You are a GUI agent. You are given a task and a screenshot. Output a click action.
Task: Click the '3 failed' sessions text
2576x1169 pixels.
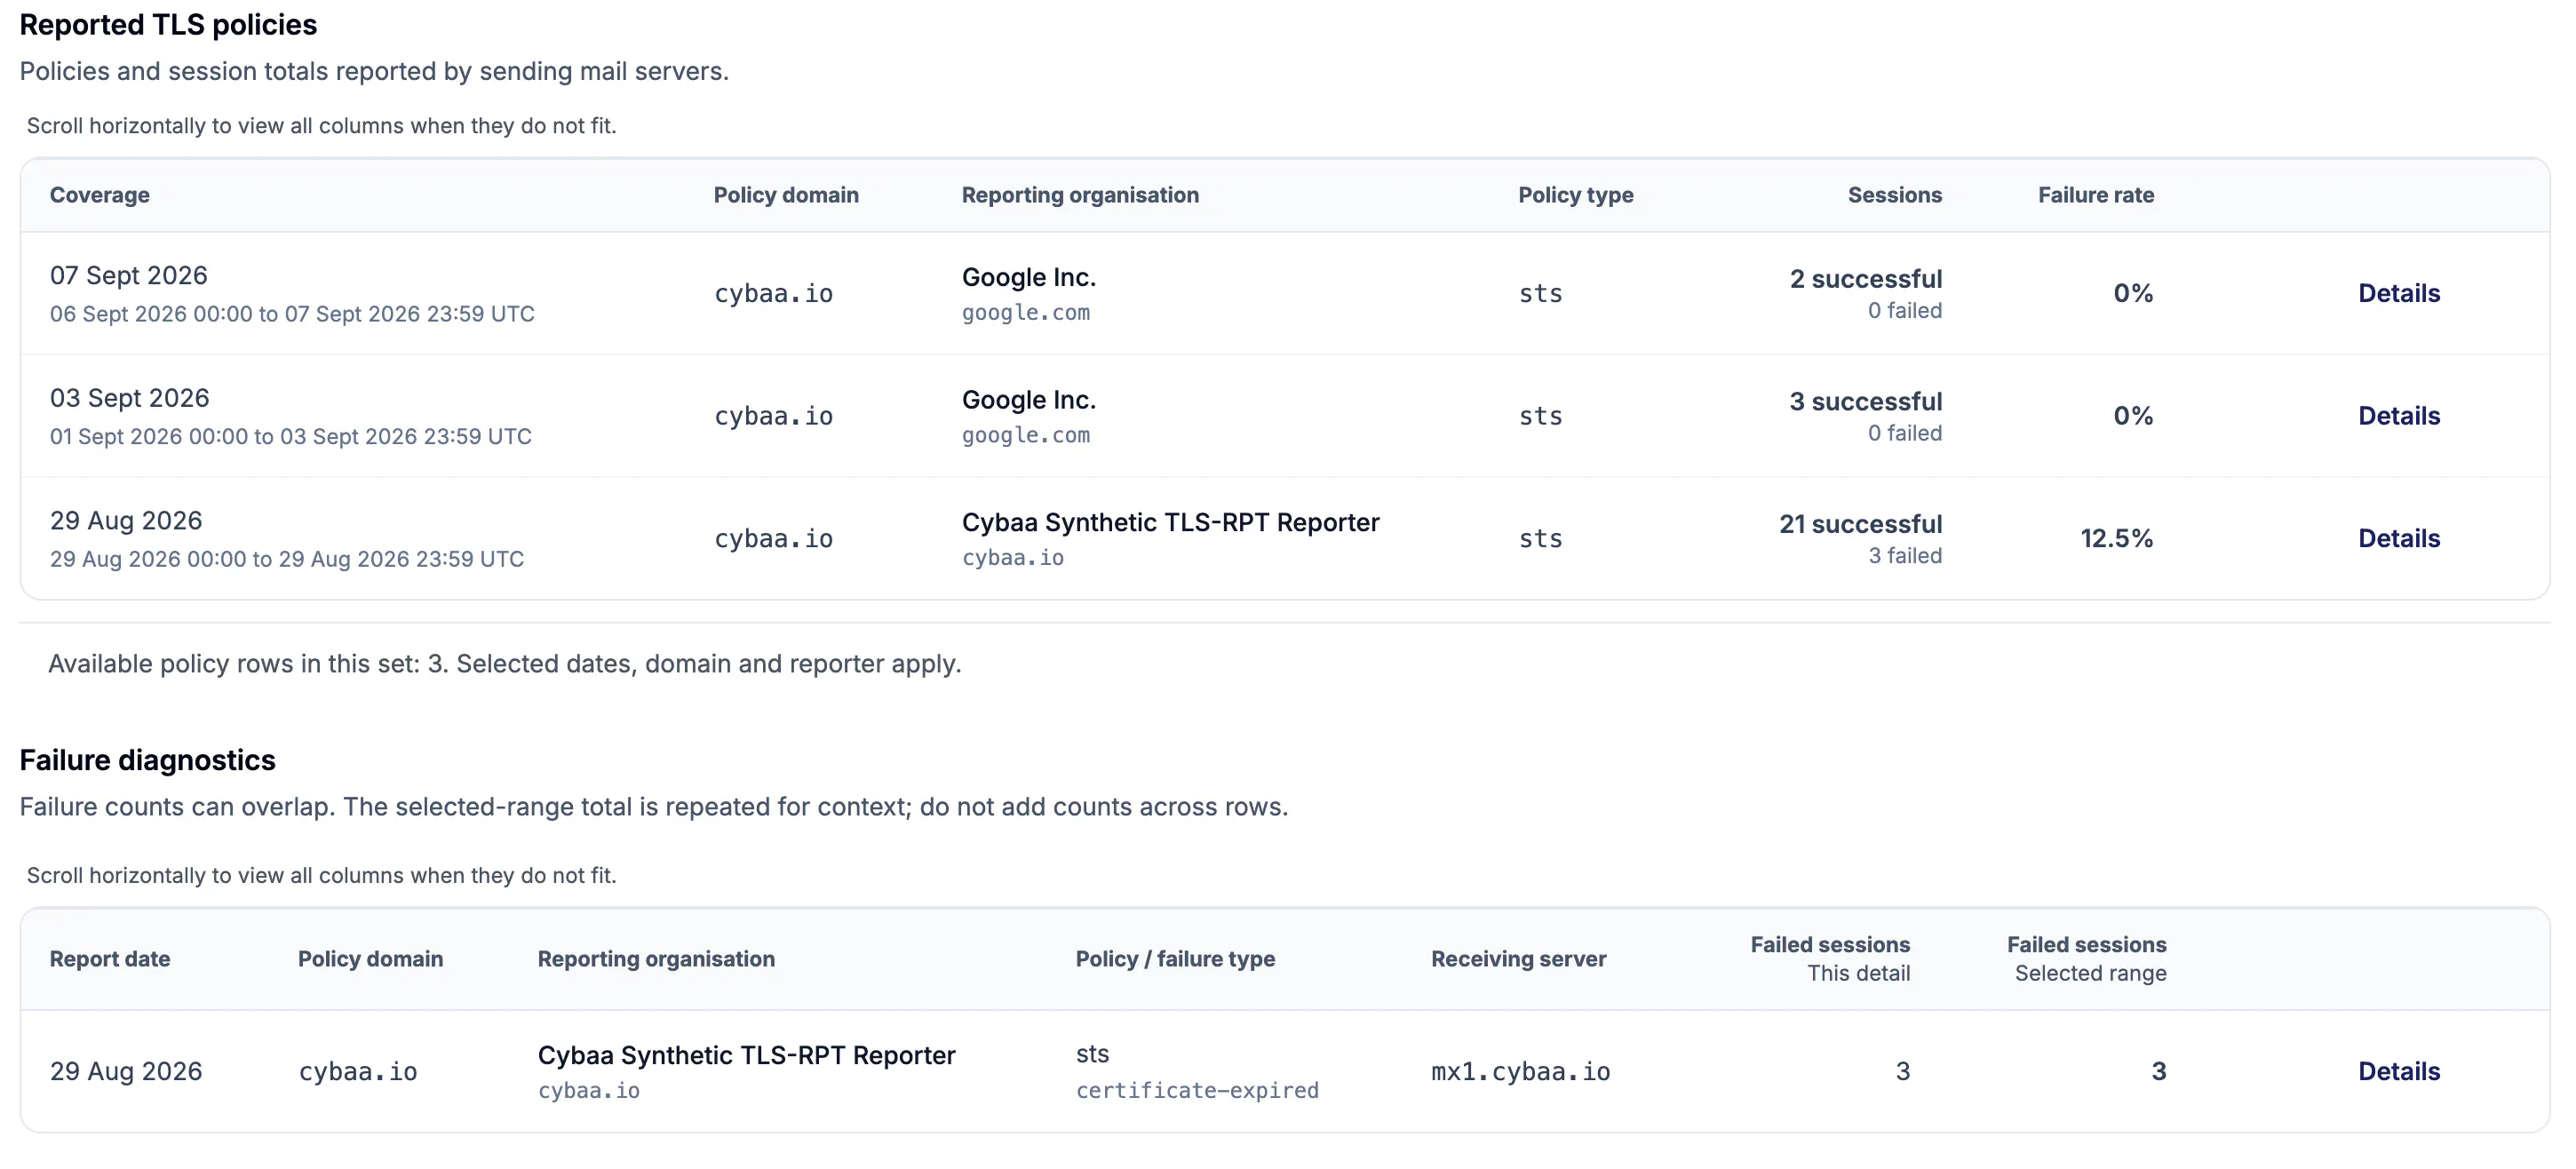tap(1905, 556)
